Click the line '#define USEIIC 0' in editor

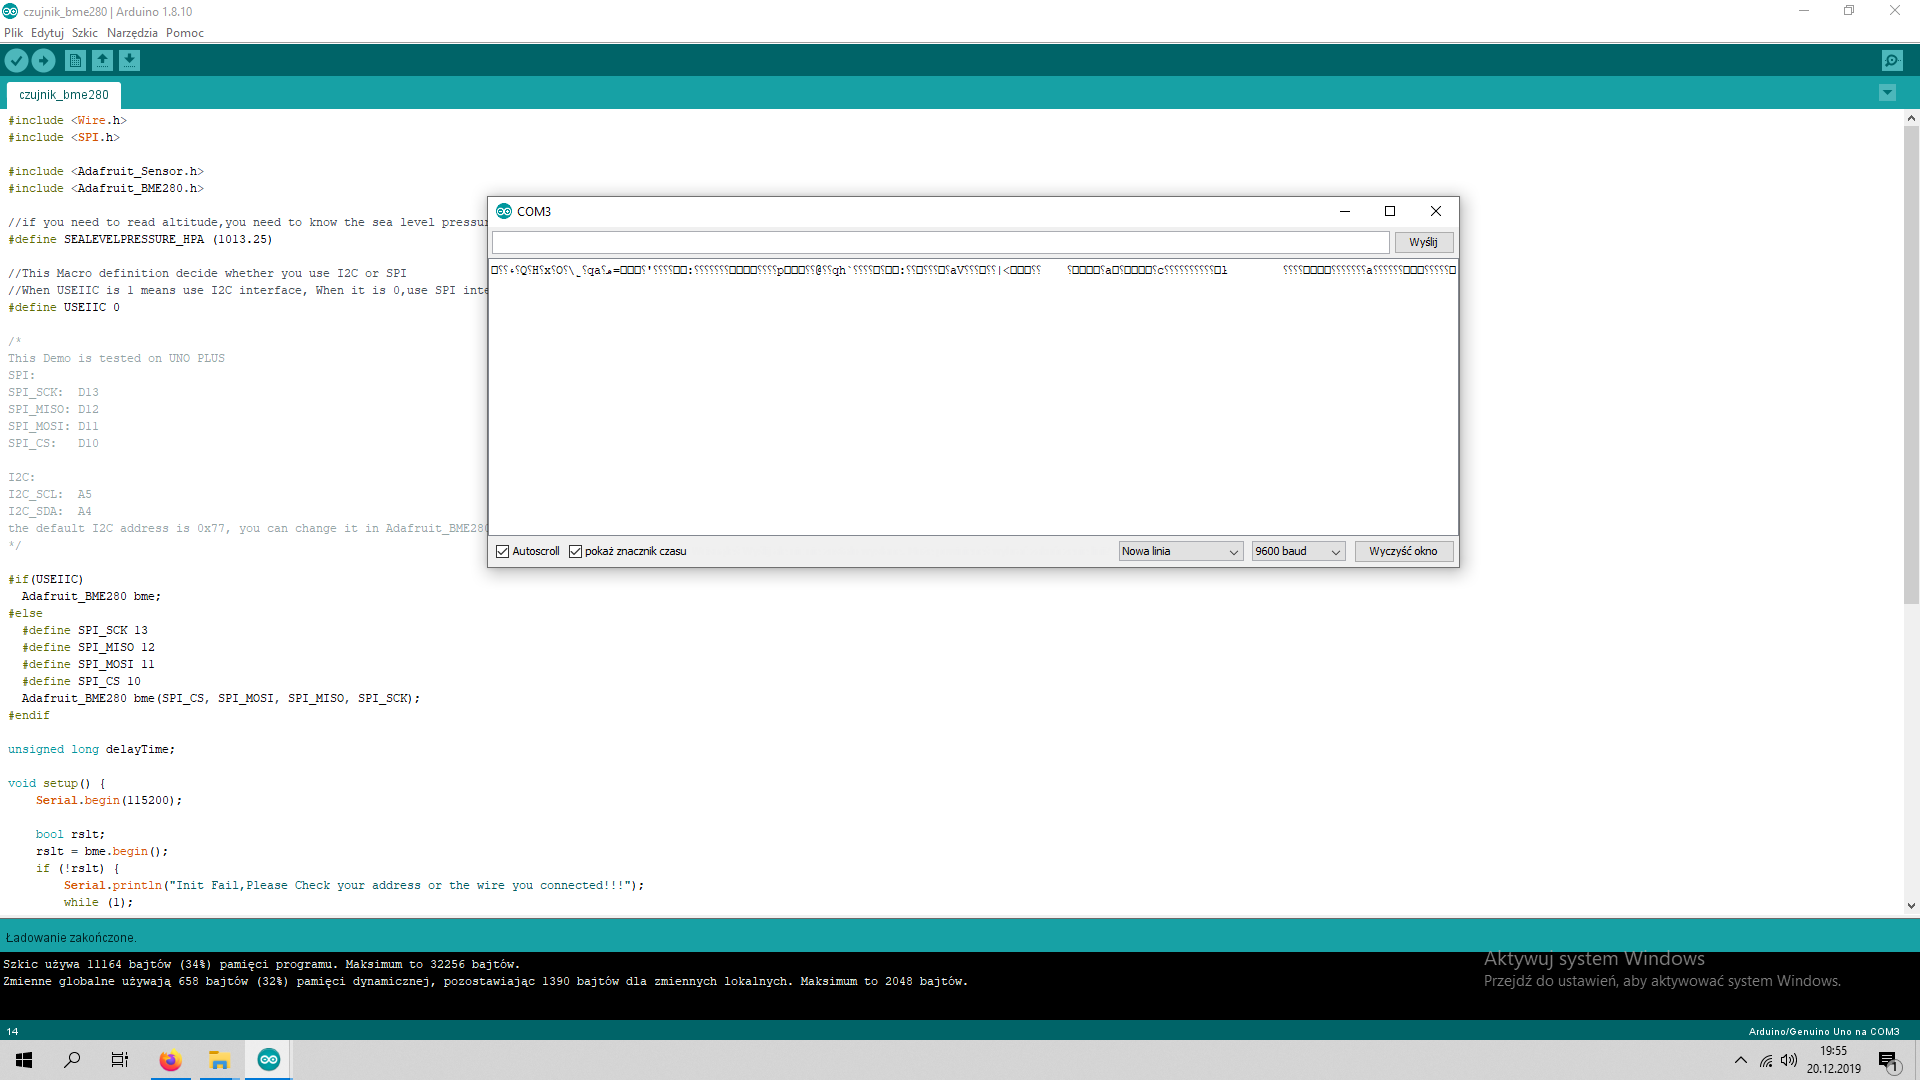64,308
